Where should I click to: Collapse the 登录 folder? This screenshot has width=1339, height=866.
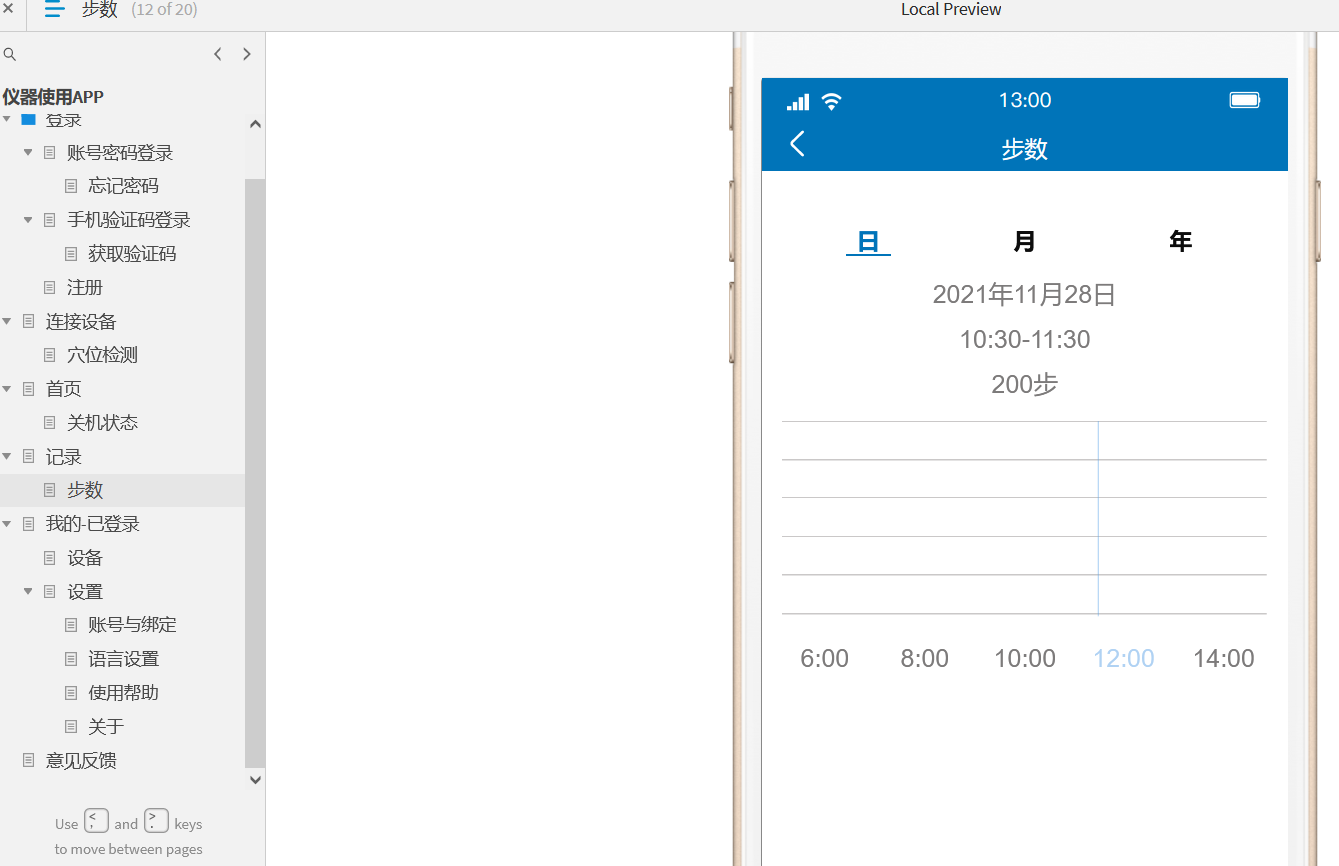(x=7, y=119)
